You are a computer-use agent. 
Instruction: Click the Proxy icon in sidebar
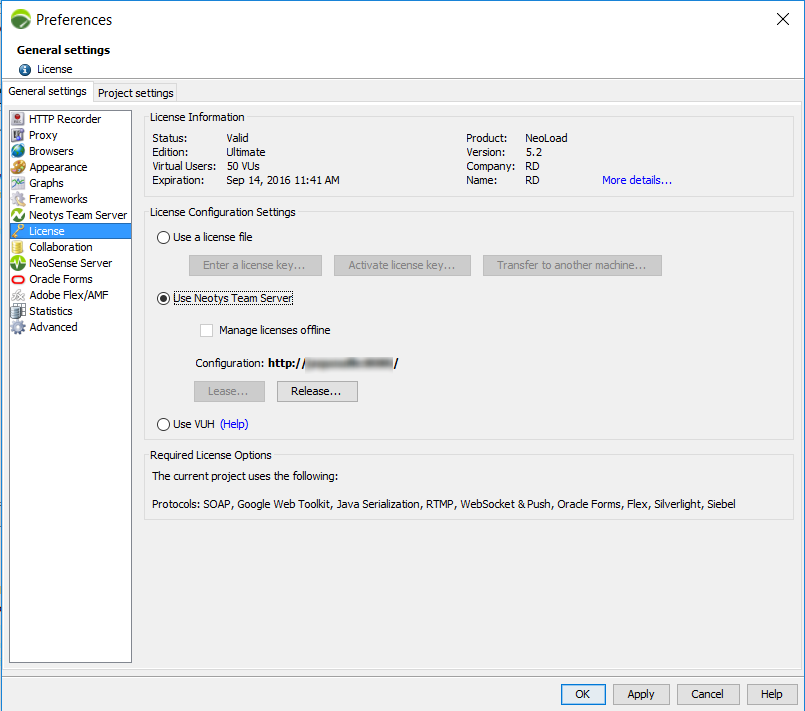18,135
